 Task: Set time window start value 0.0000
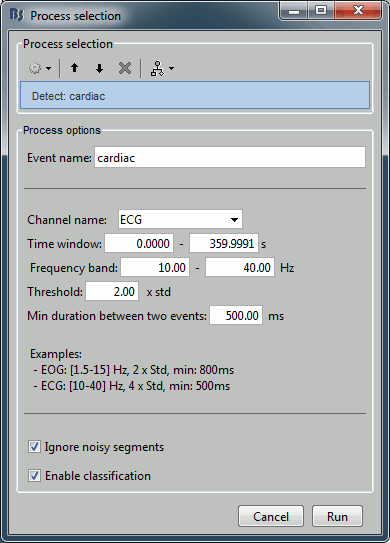pos(139,243)
